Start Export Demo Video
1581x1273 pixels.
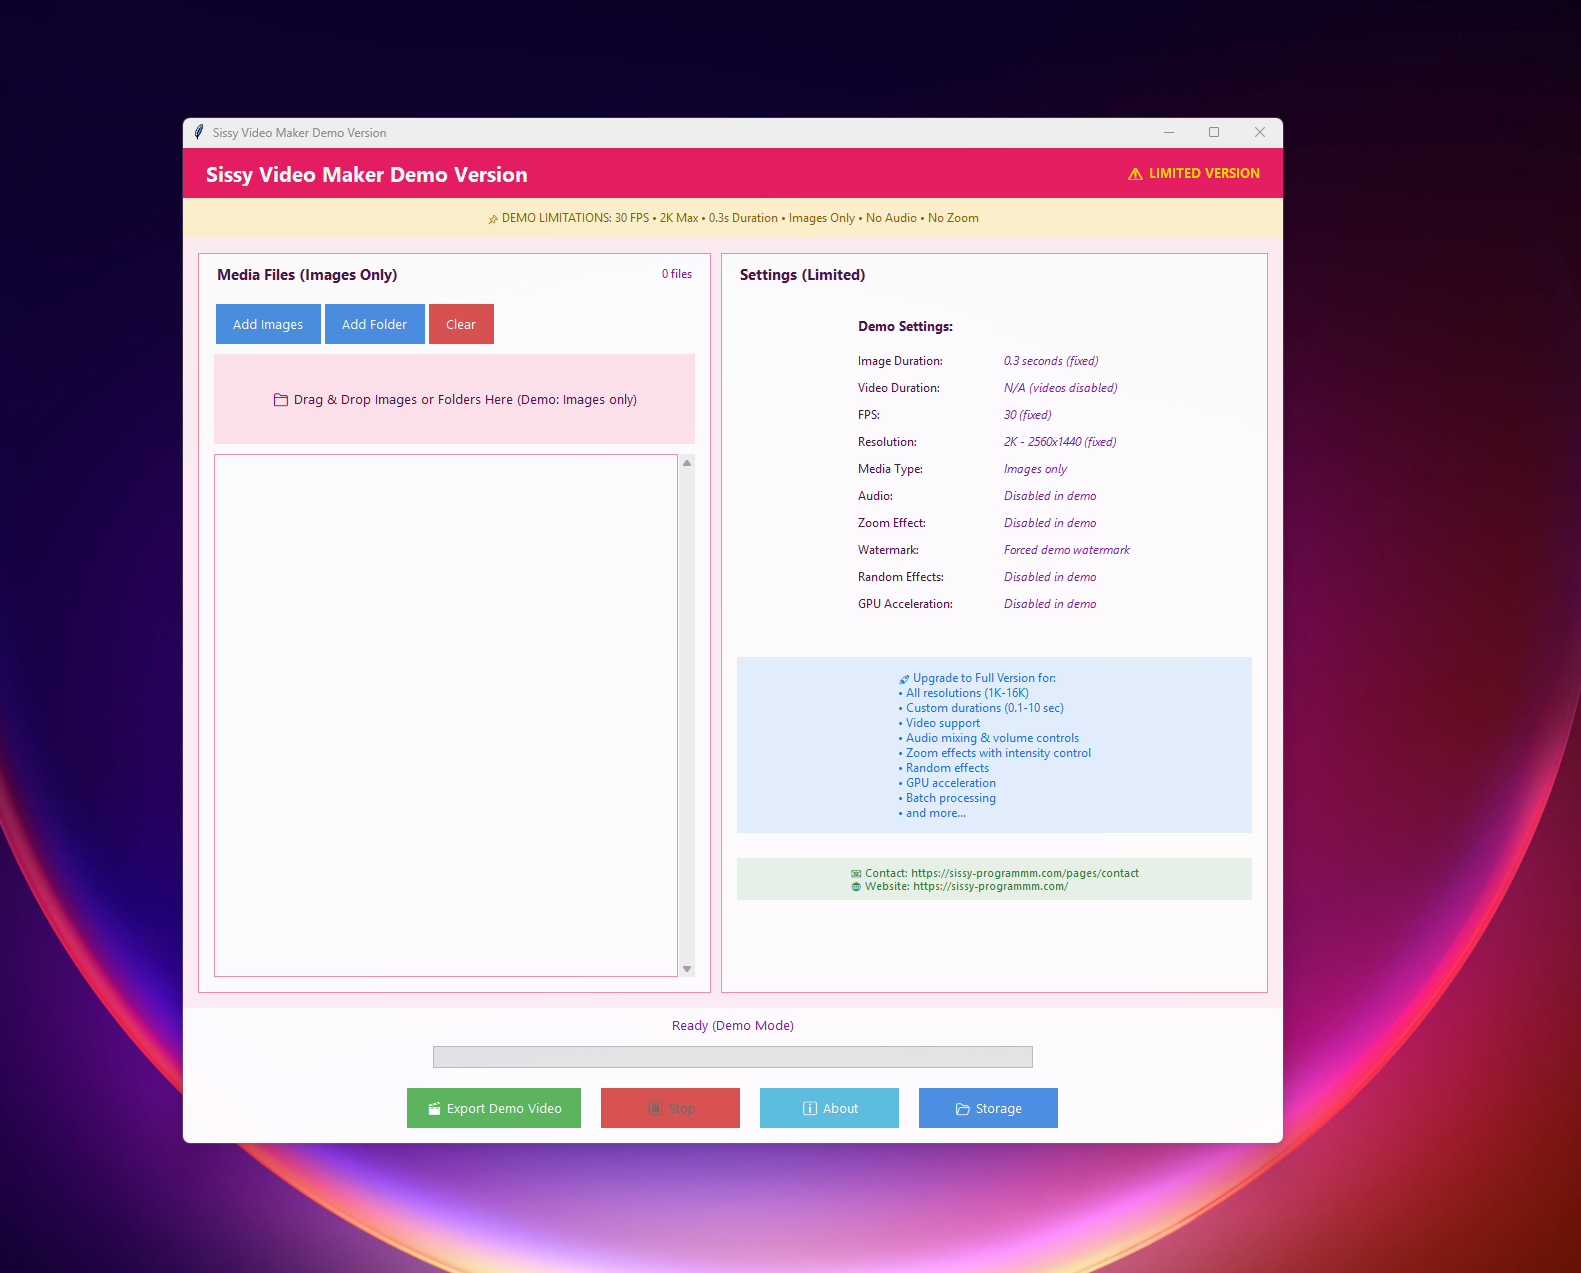click(494, 1108)
